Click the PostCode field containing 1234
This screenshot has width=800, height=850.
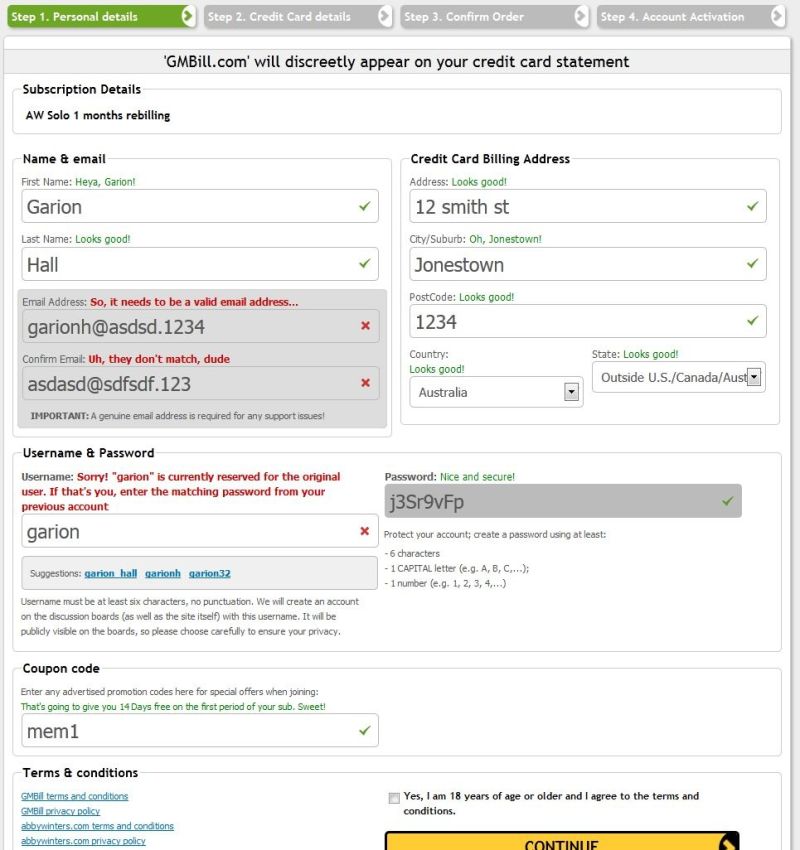588,321
